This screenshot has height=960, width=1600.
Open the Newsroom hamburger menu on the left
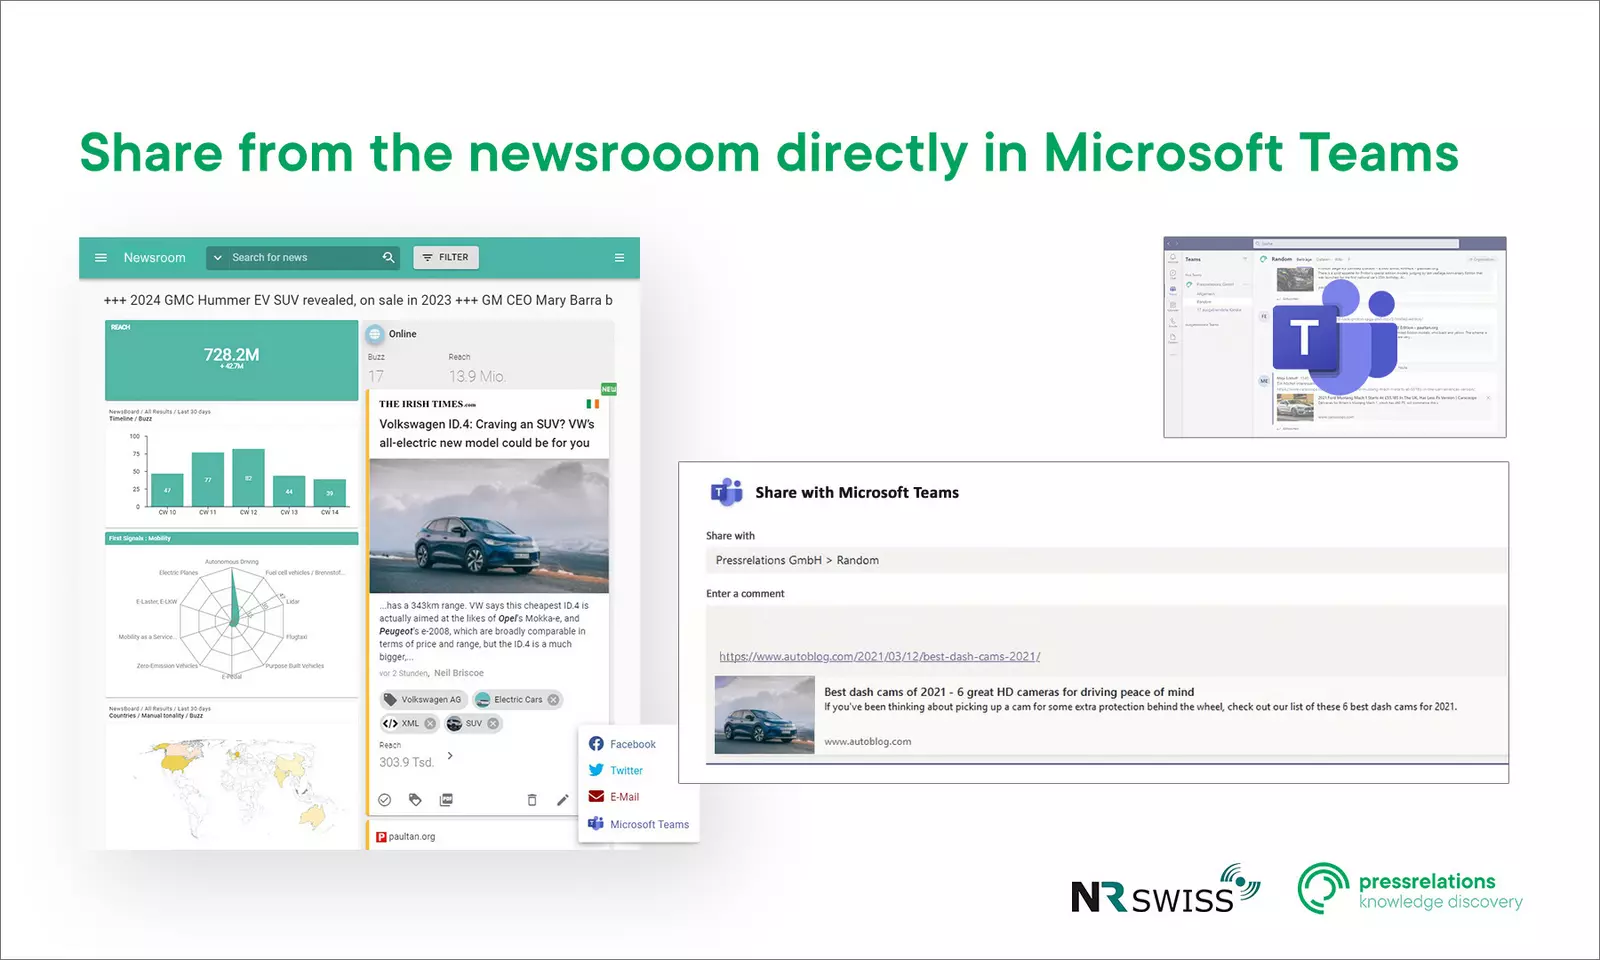click(x=100, y=258)
